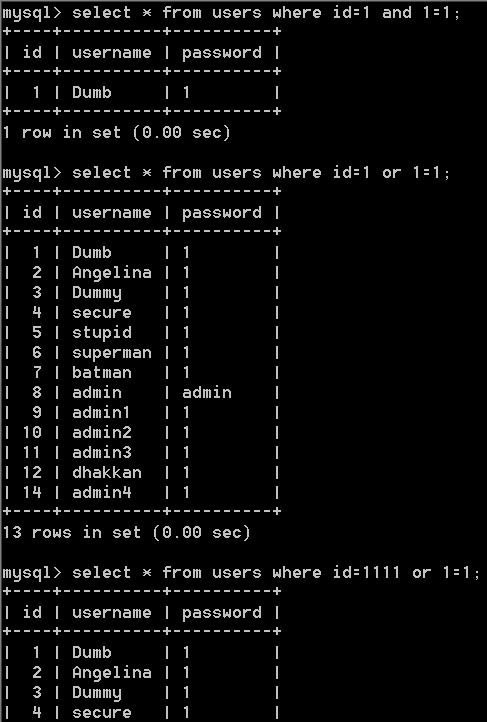Click the username 'admin4' in row 14
Viewport: 487px width, 722px height.
[x=102, y=493]
